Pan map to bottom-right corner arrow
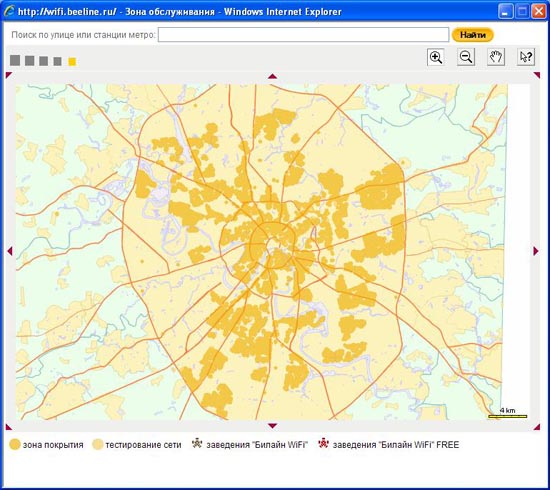The height and width of the screenshot is (490, 550). coord(537,427)
